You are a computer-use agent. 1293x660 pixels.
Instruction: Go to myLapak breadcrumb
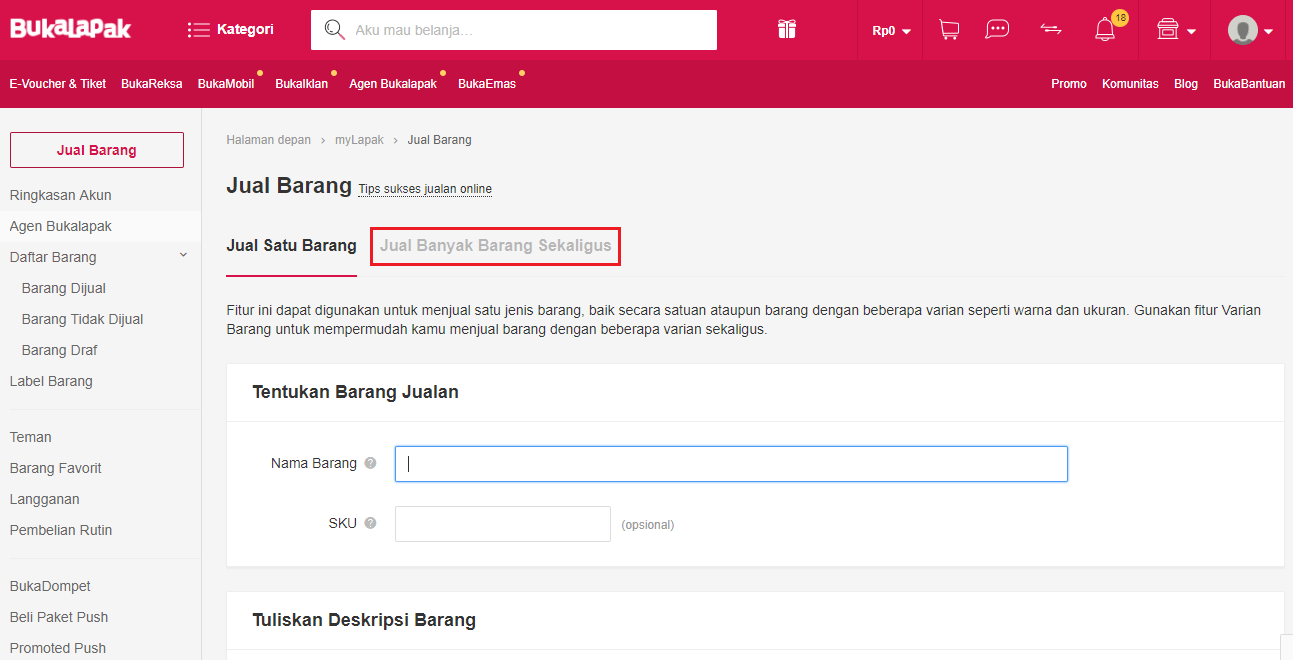359,140
